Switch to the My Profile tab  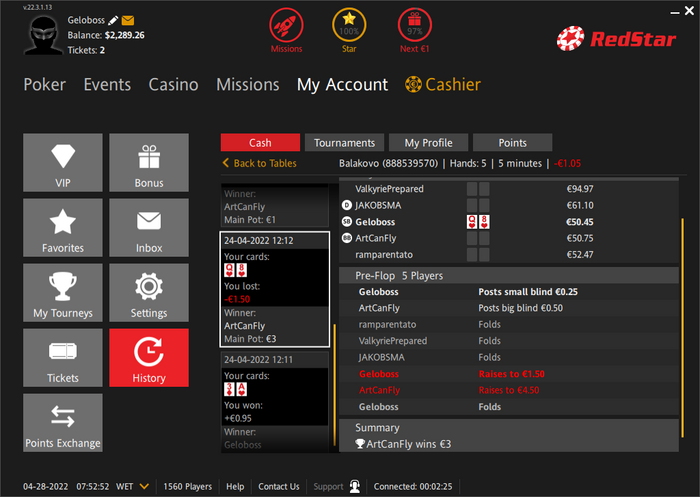(x=429, y=142)
